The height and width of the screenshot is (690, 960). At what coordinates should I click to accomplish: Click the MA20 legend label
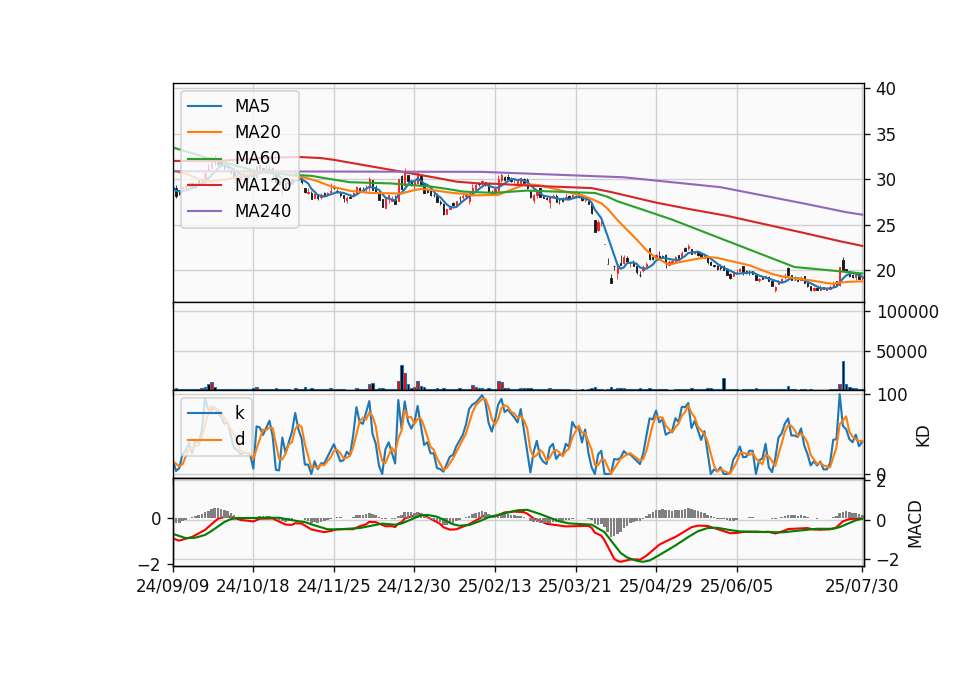(x=257, y=132)
